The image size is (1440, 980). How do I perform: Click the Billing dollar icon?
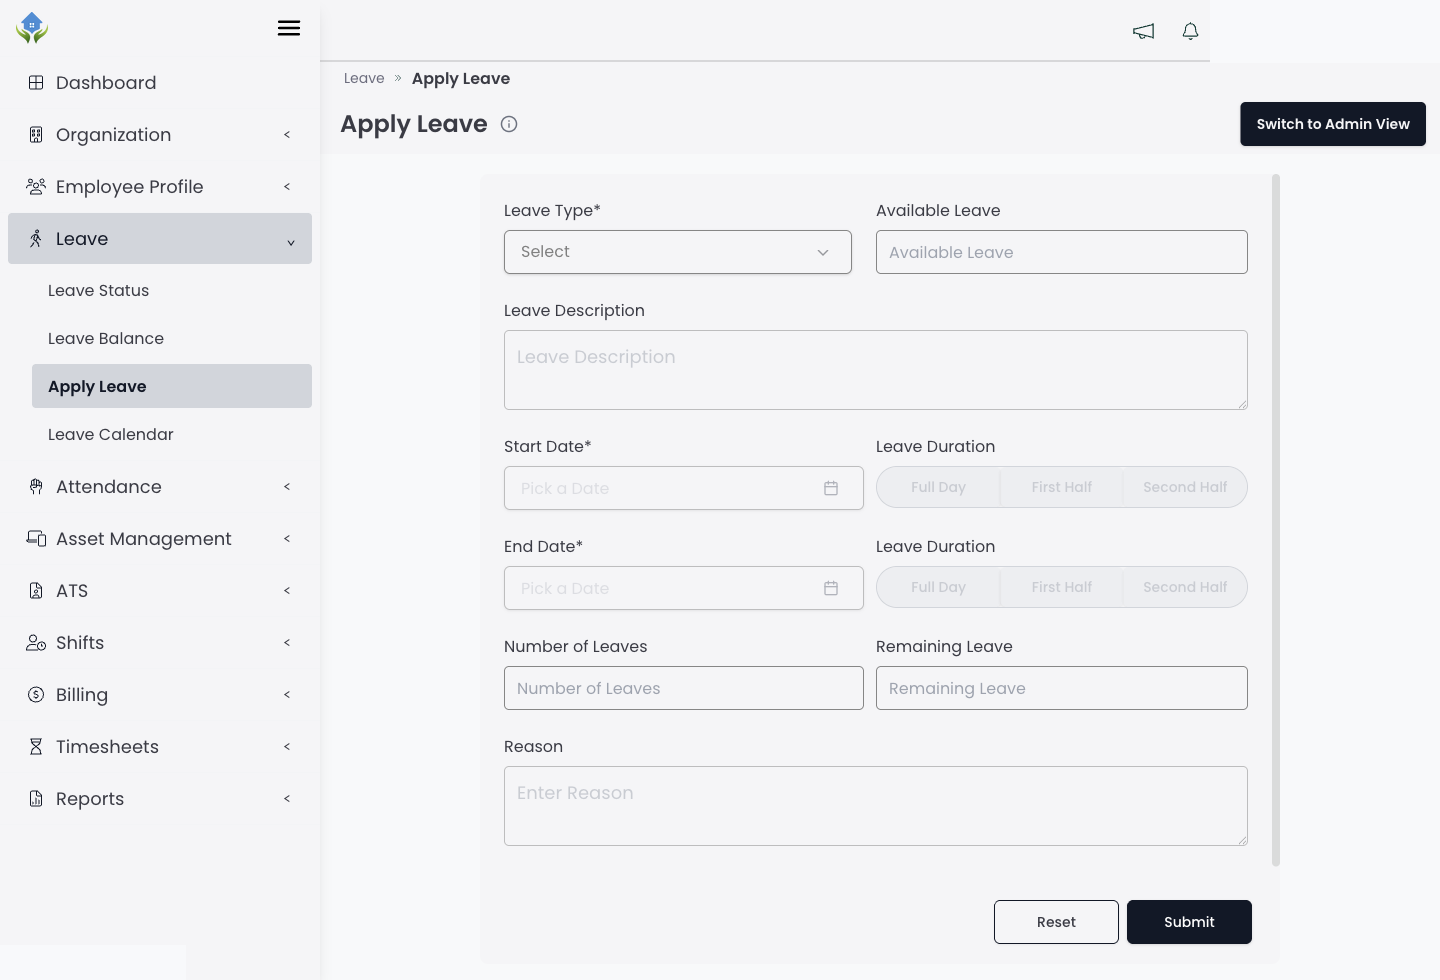(36, 695)
